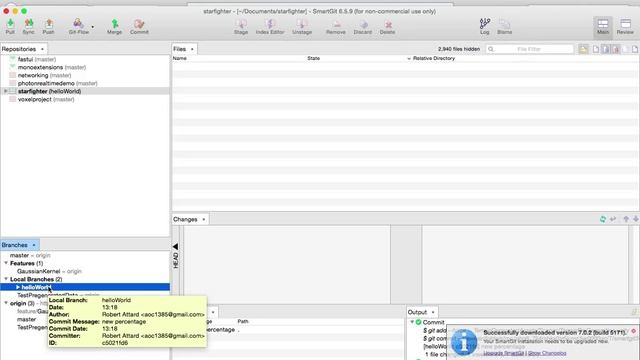640x360 pixels.
Task: Start a merge with the Merge icon
Action: coord(115,26)
